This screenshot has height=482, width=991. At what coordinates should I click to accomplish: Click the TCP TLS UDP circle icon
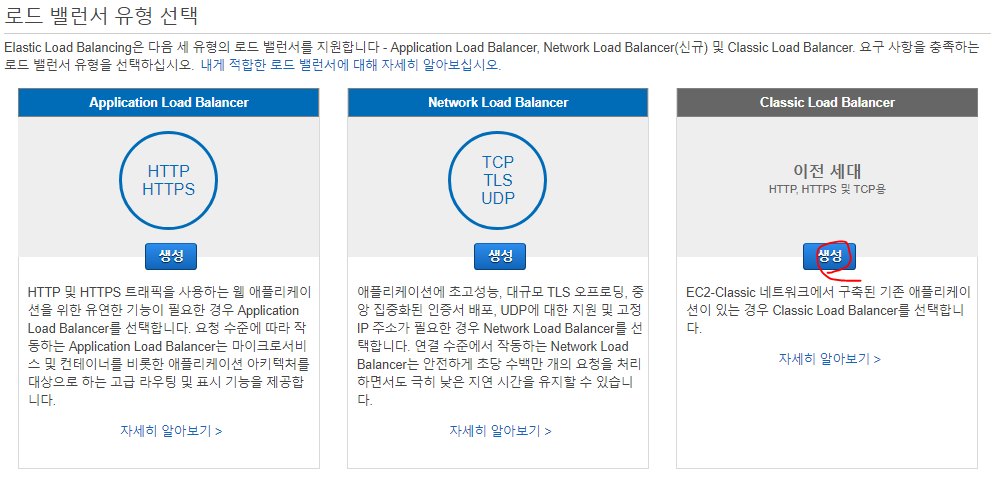click(x=498, y=180)
